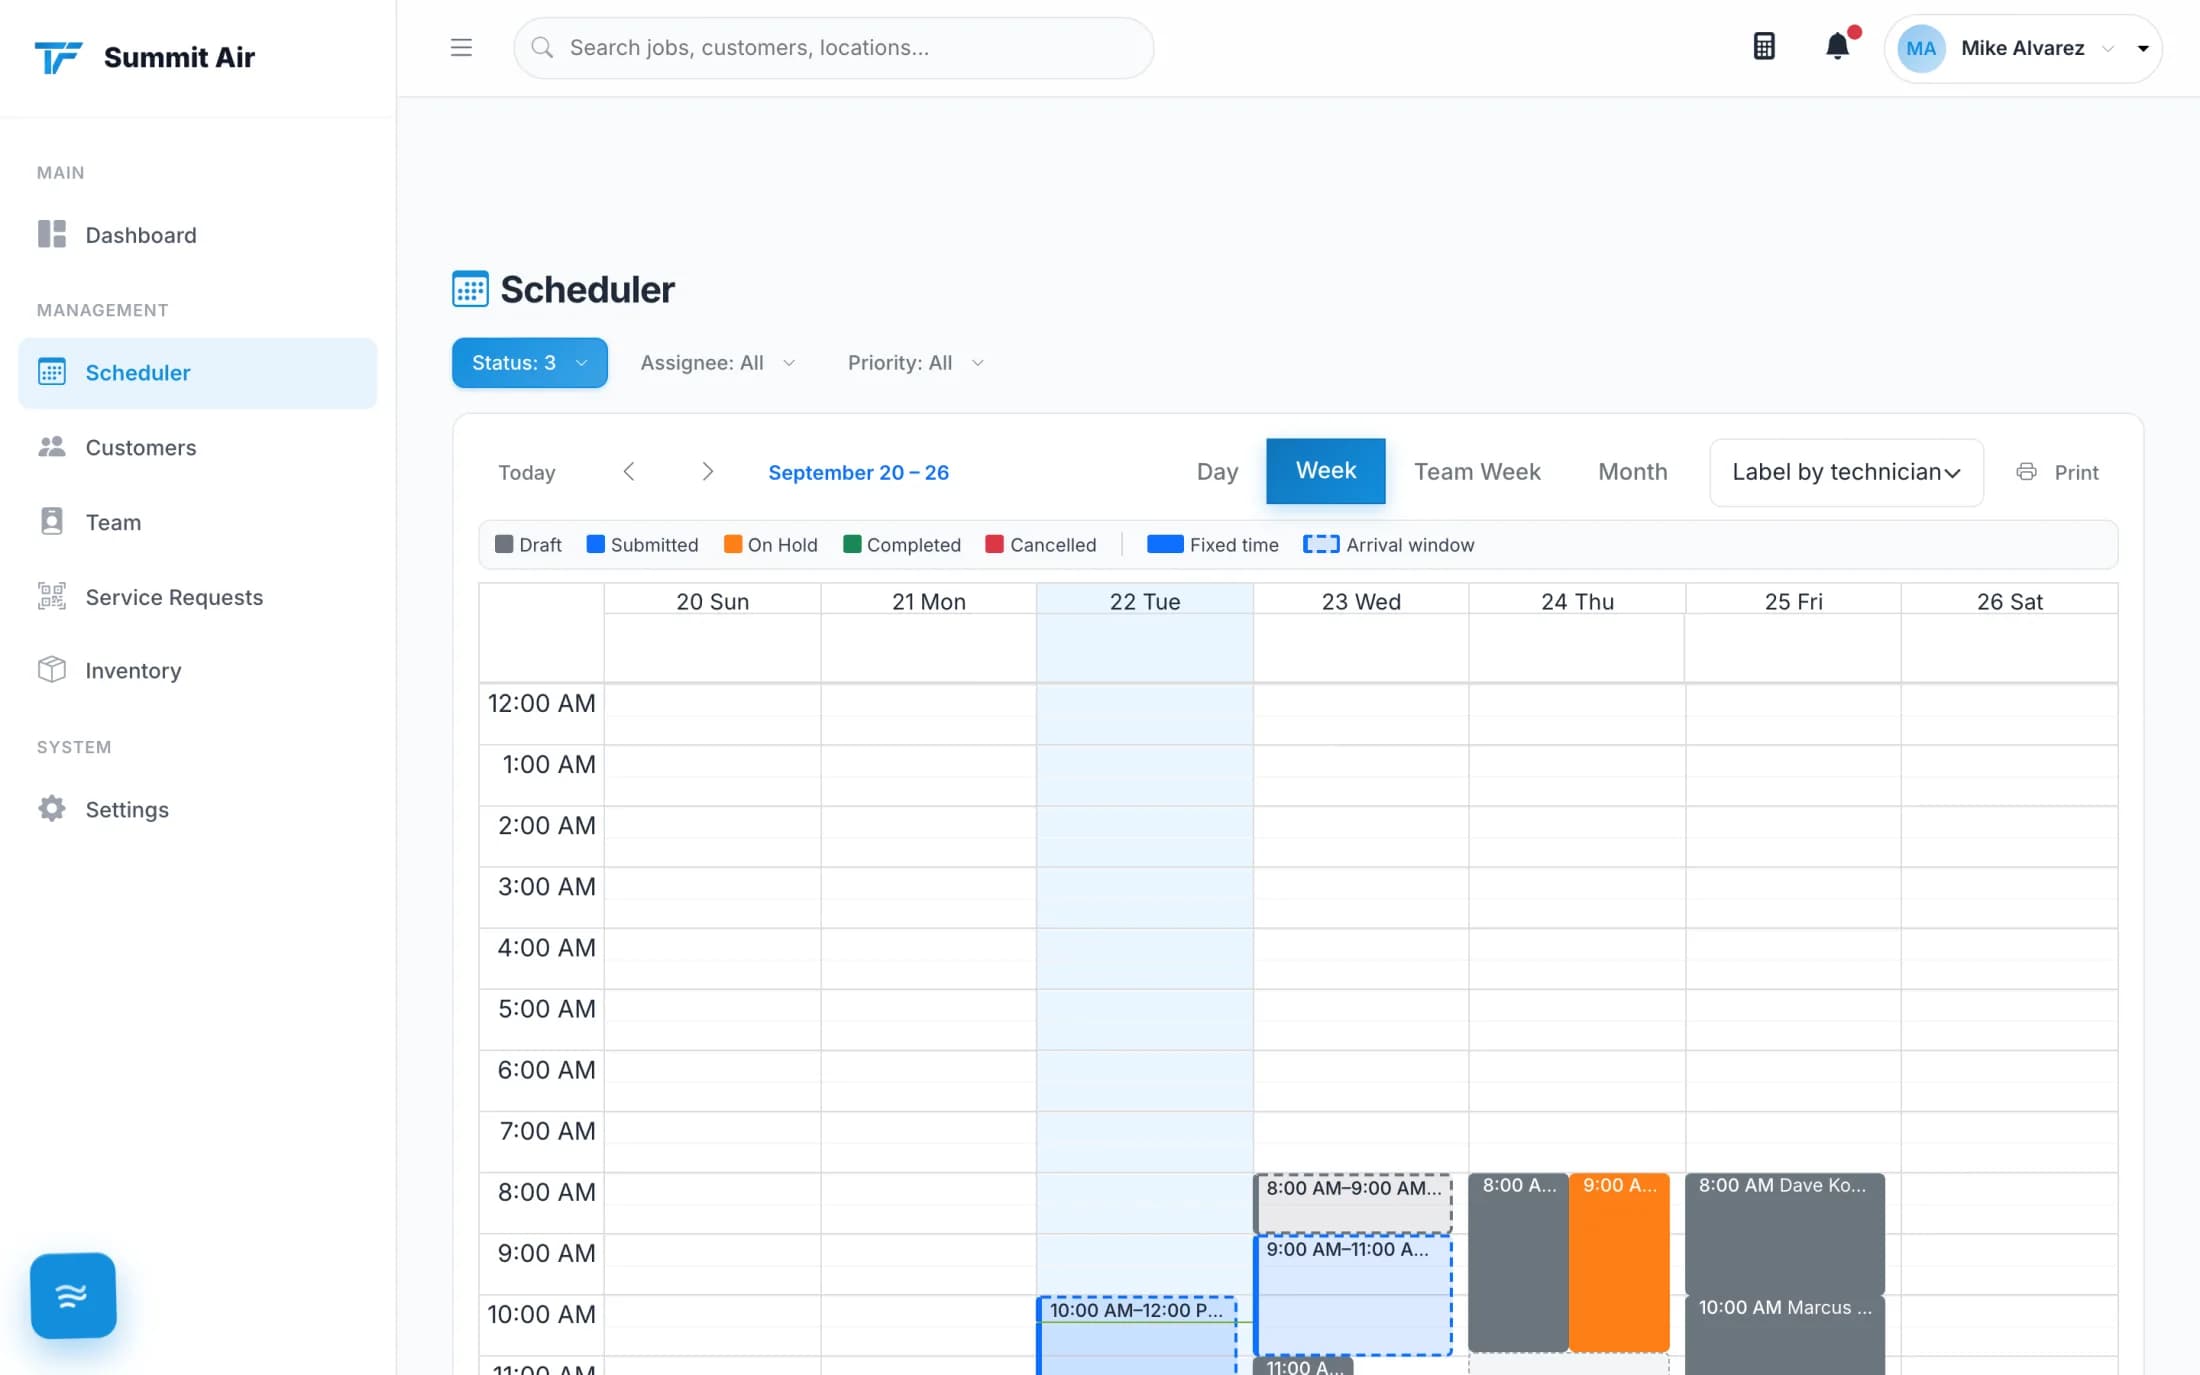Click the MA user avatar

[1920, 48]
